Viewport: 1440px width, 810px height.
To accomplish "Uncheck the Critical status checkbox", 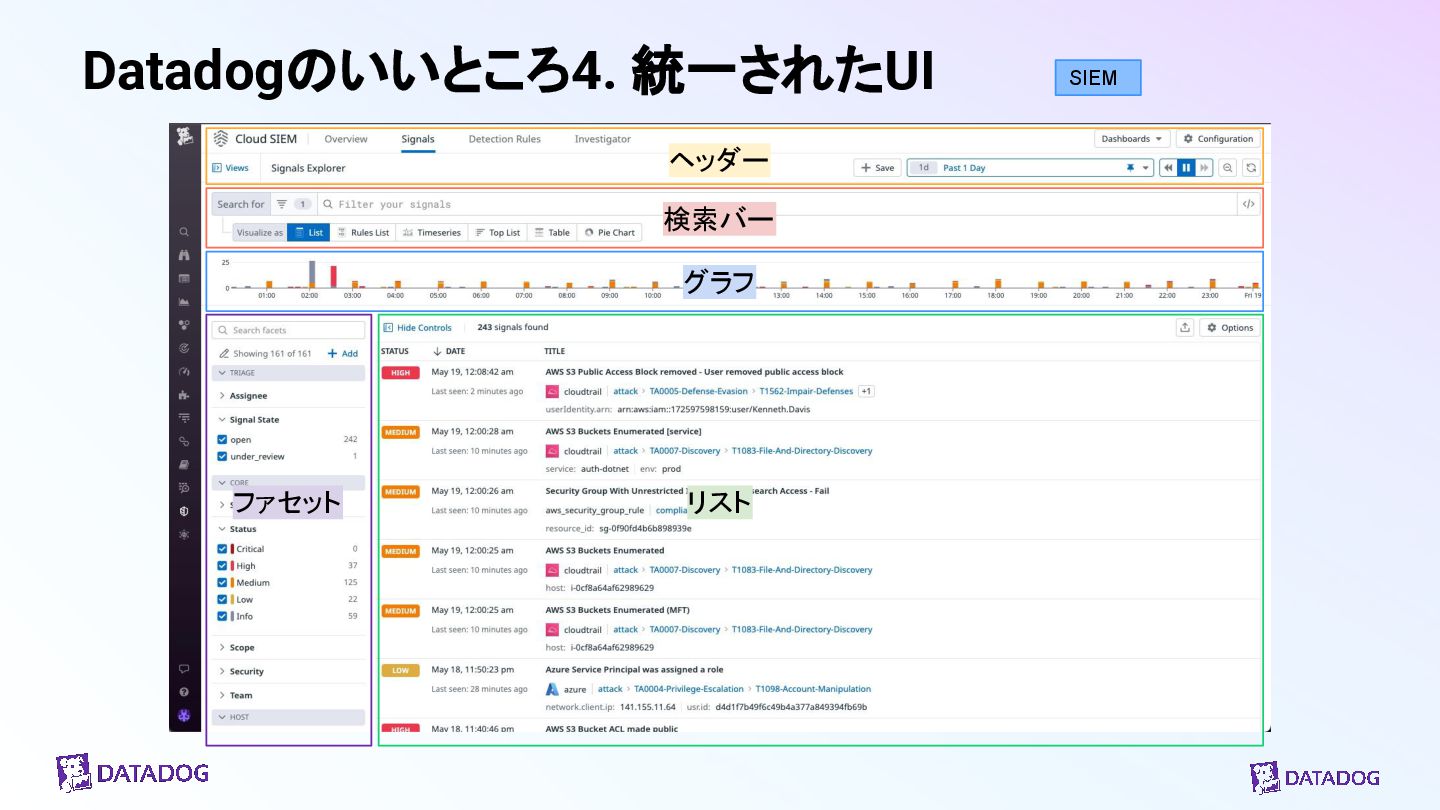I will coord(222,549).
